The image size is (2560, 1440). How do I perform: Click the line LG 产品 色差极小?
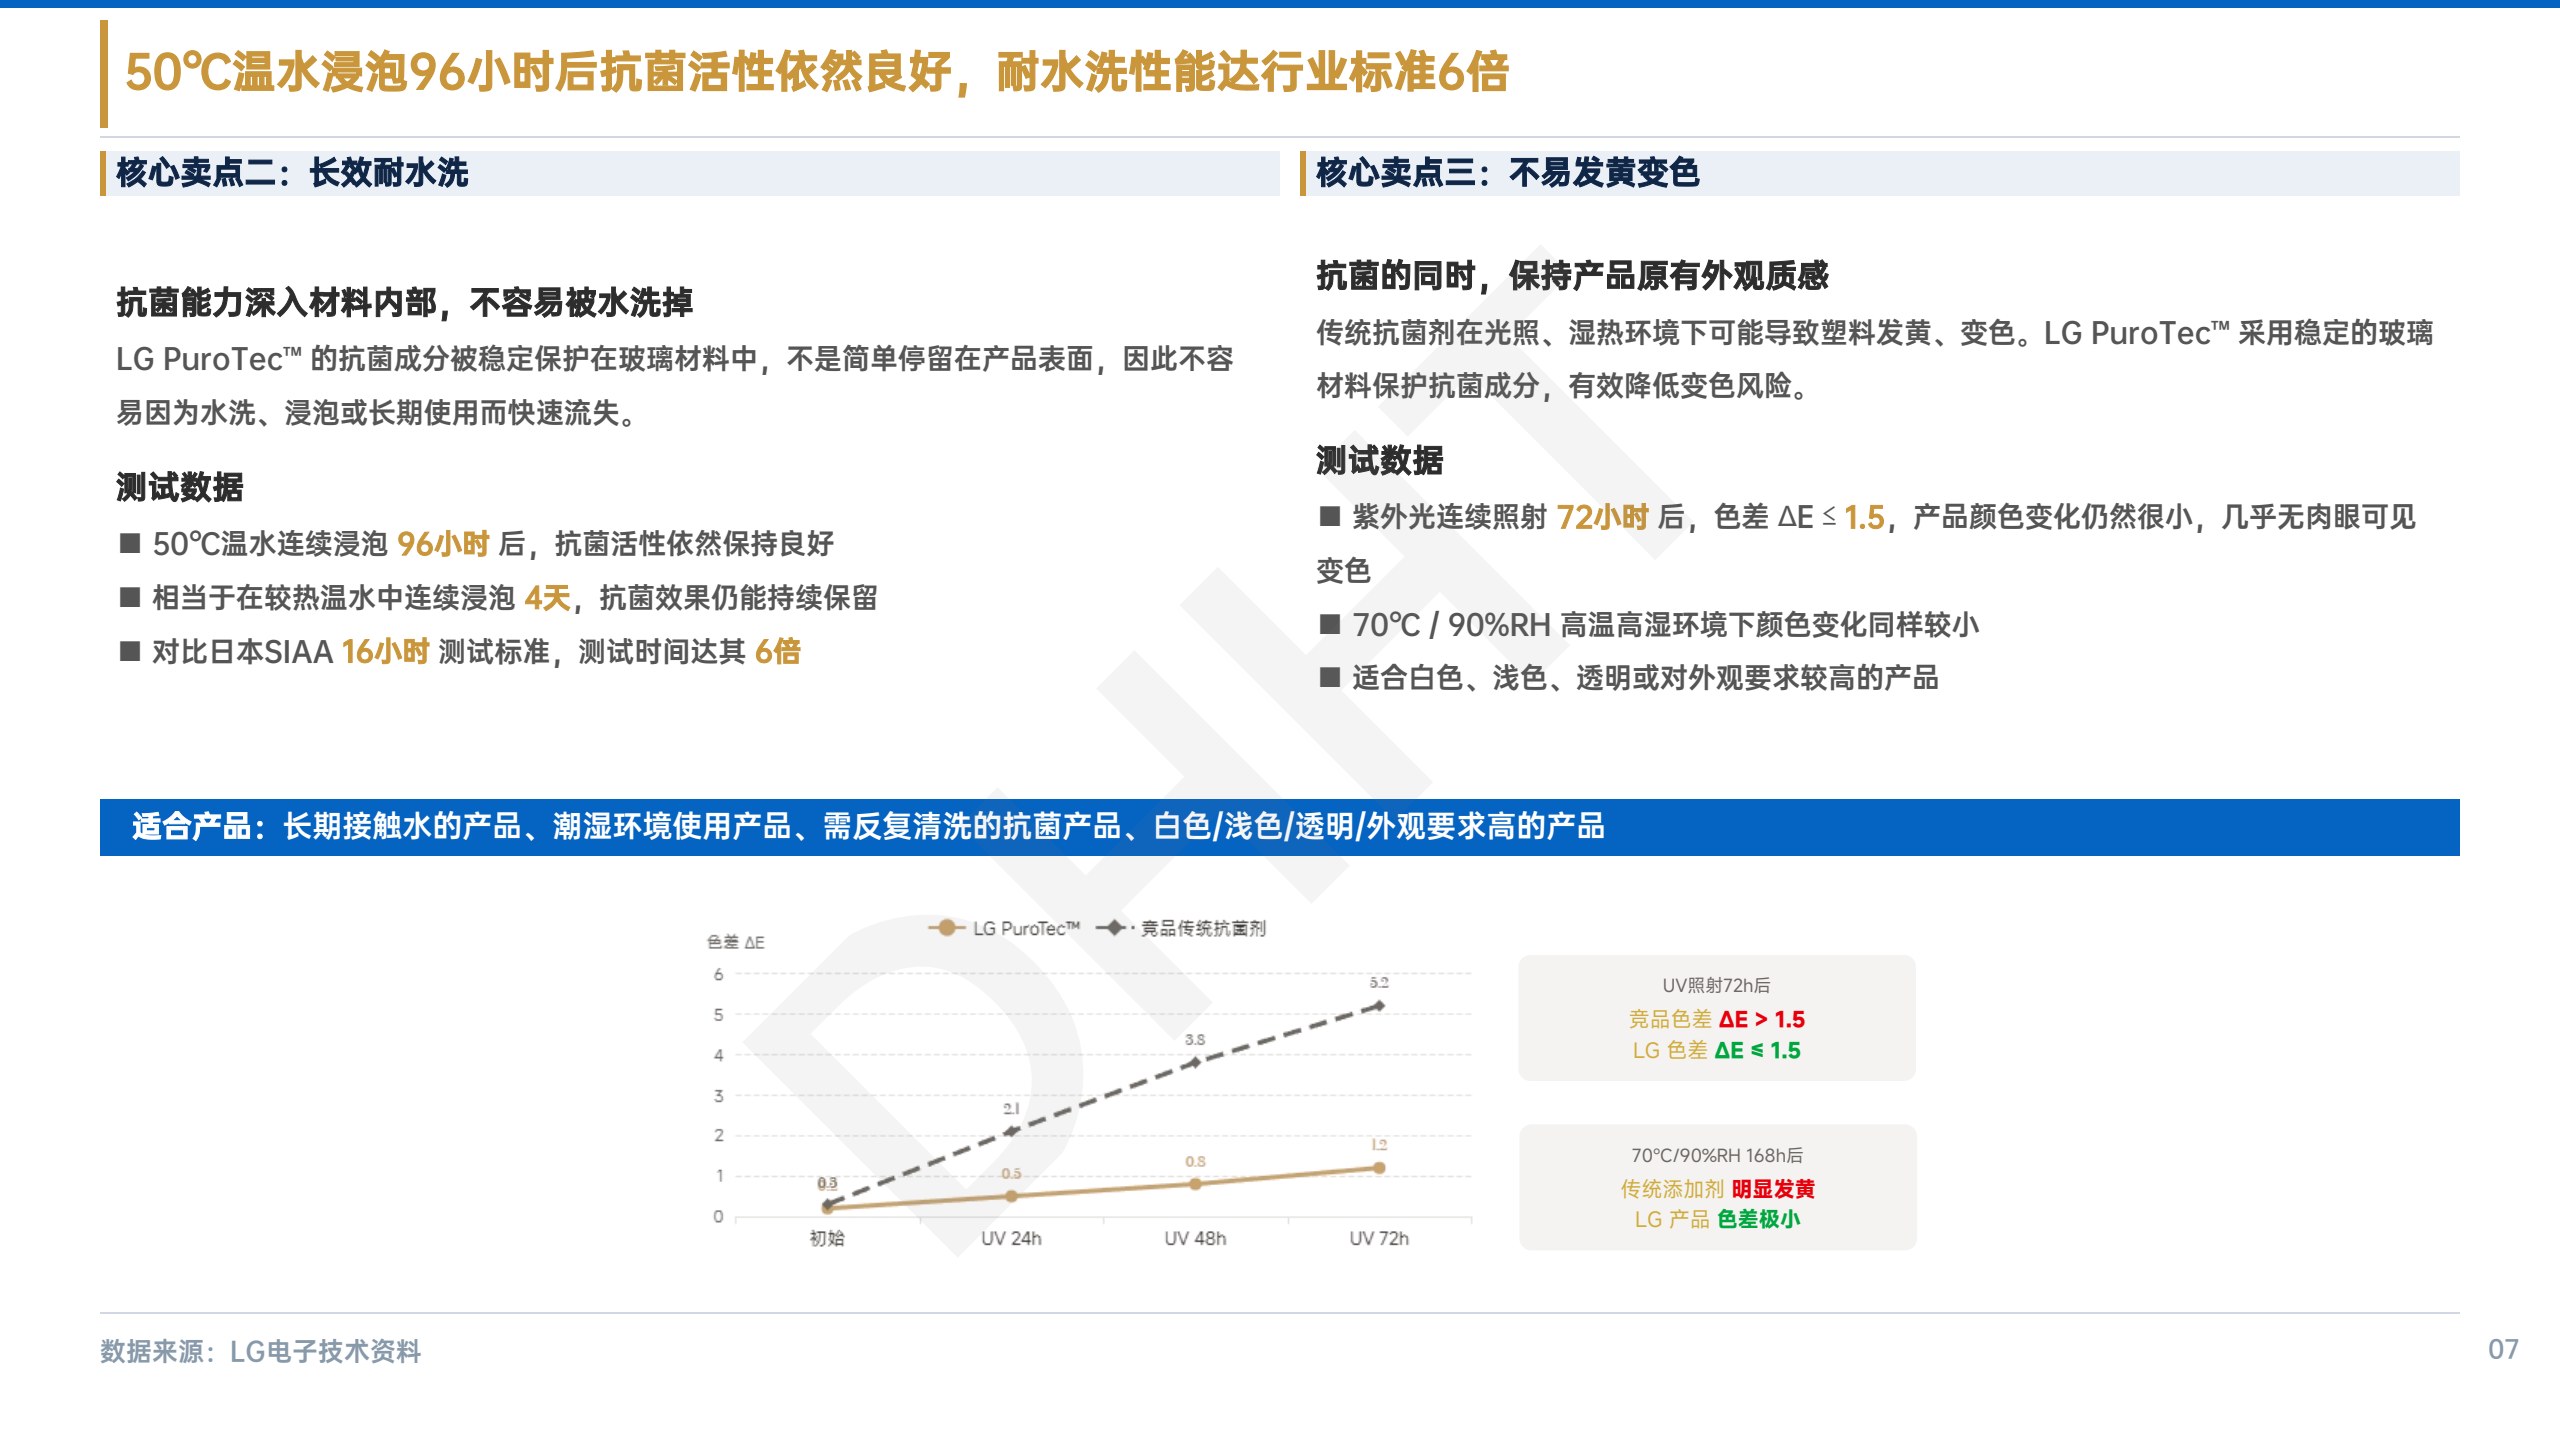tap(1717, 1220)
